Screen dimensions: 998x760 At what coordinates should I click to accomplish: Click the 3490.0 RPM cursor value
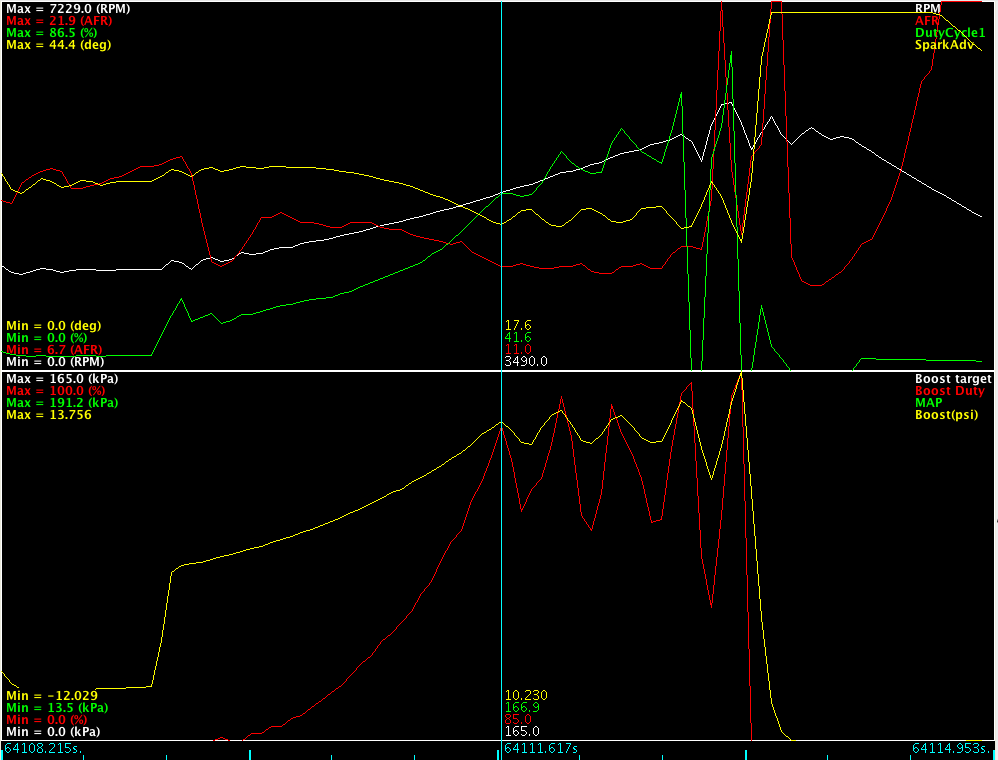point(526,362)
